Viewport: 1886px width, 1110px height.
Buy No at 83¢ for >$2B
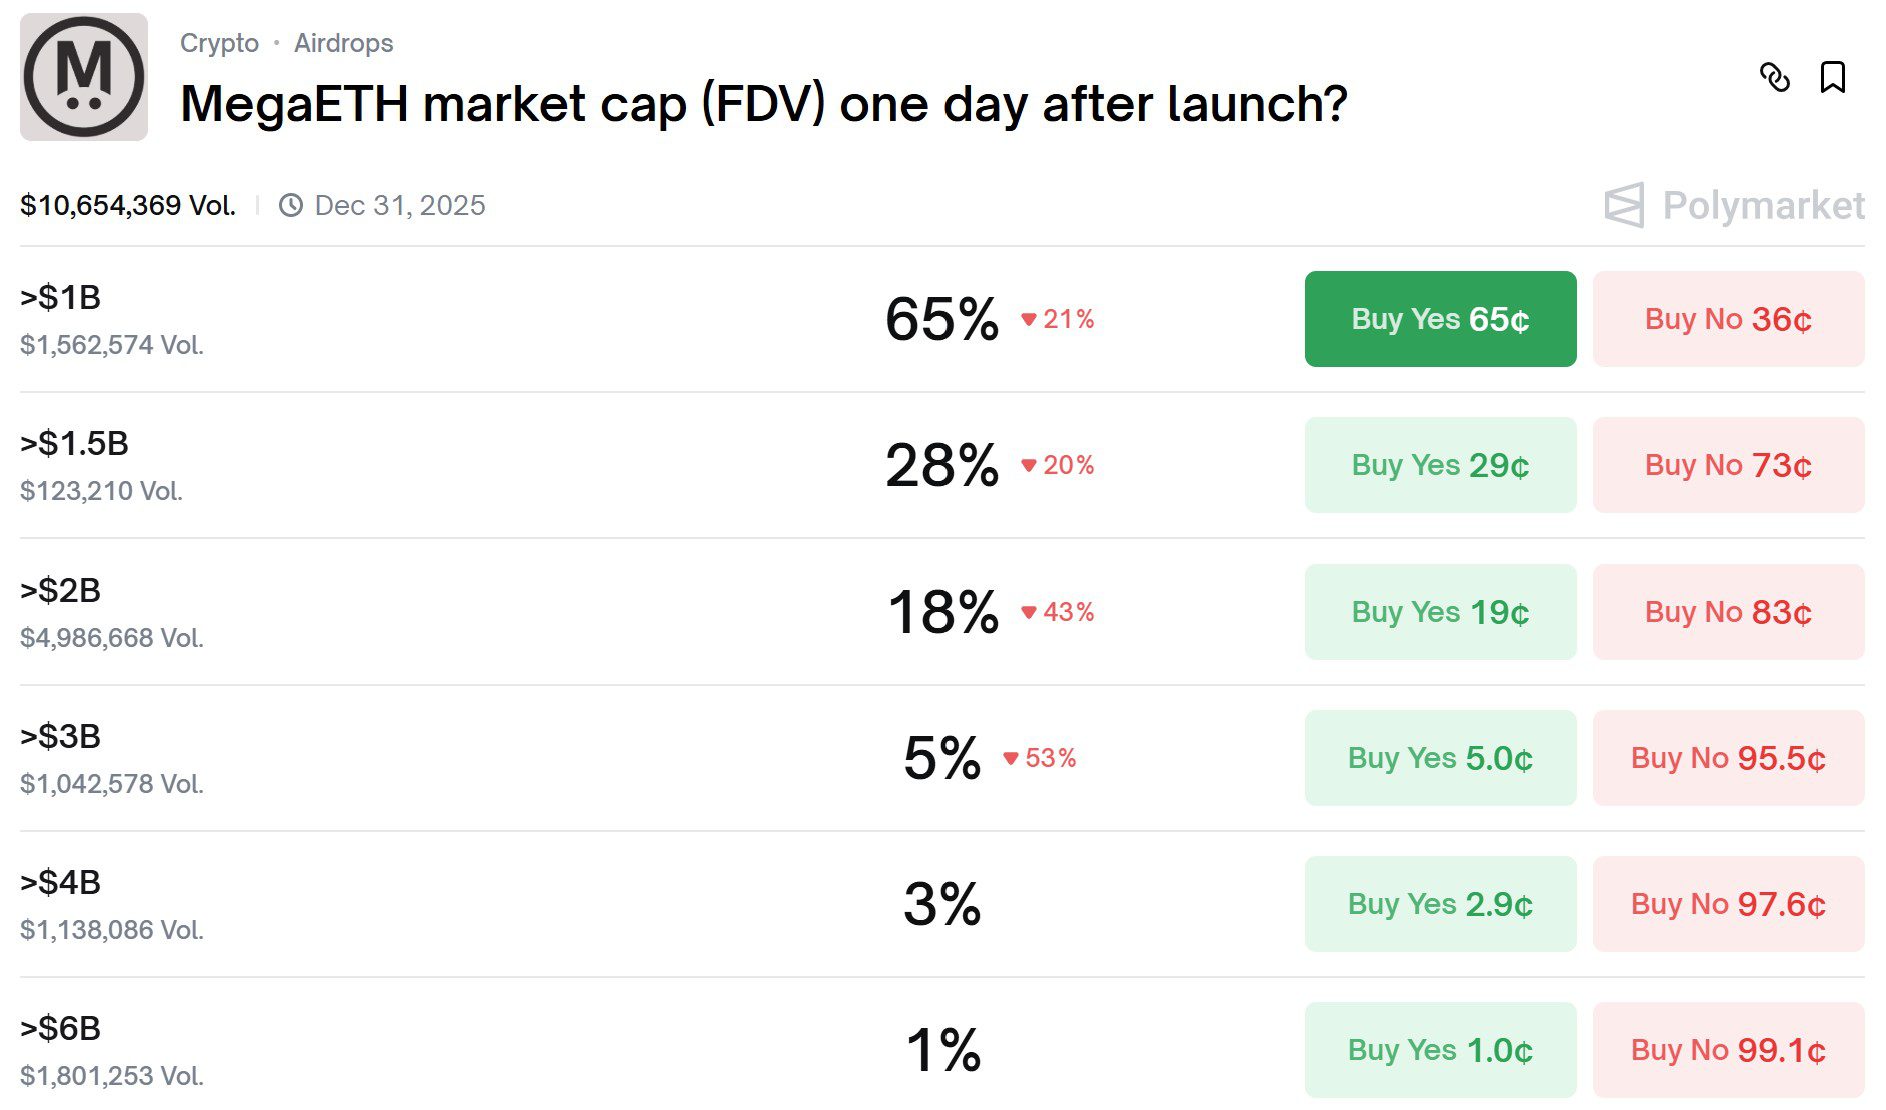pos(1728,612)
